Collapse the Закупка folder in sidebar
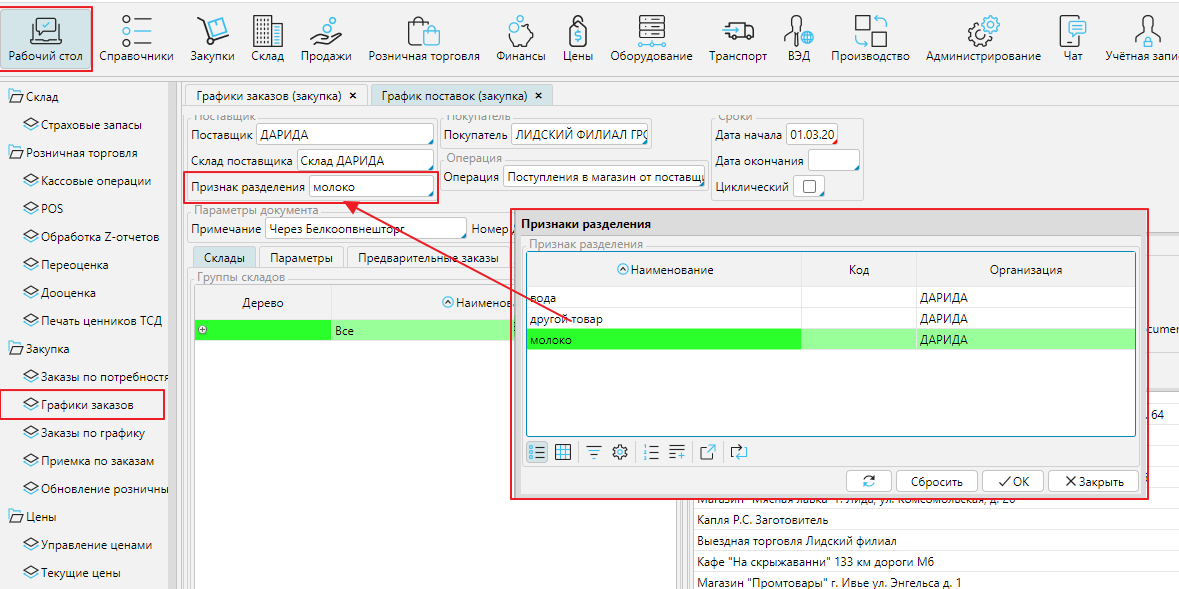 16,349
